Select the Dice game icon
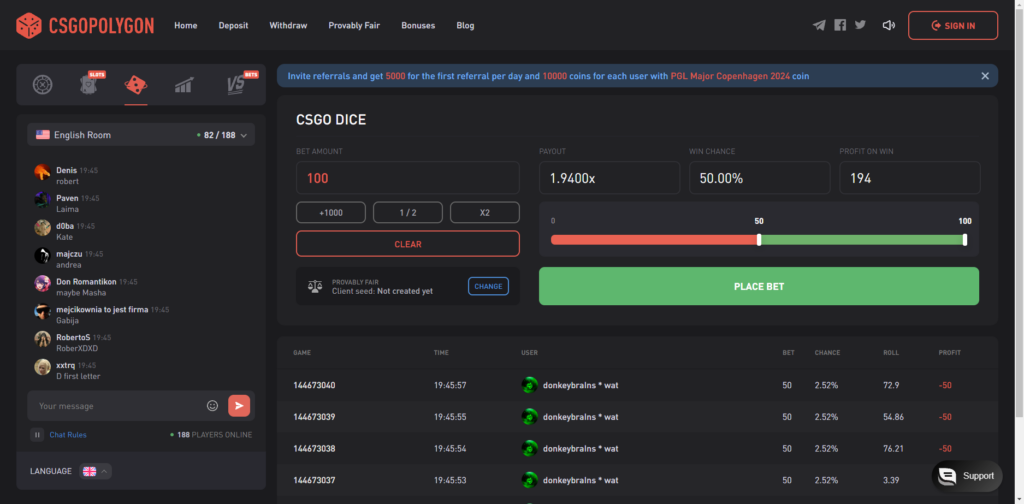The width and height of the screenshot is (1024, 504). [x=136, y=85]
